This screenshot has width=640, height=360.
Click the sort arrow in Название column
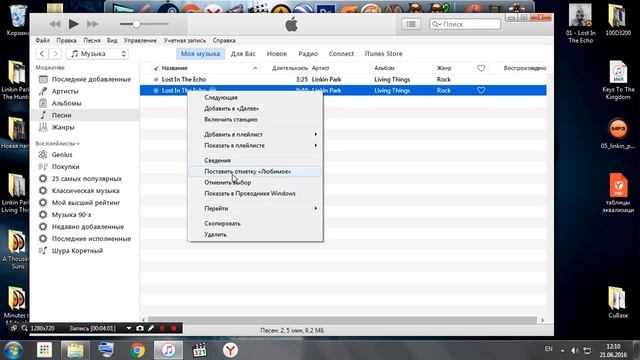click(x=255, y=68)
